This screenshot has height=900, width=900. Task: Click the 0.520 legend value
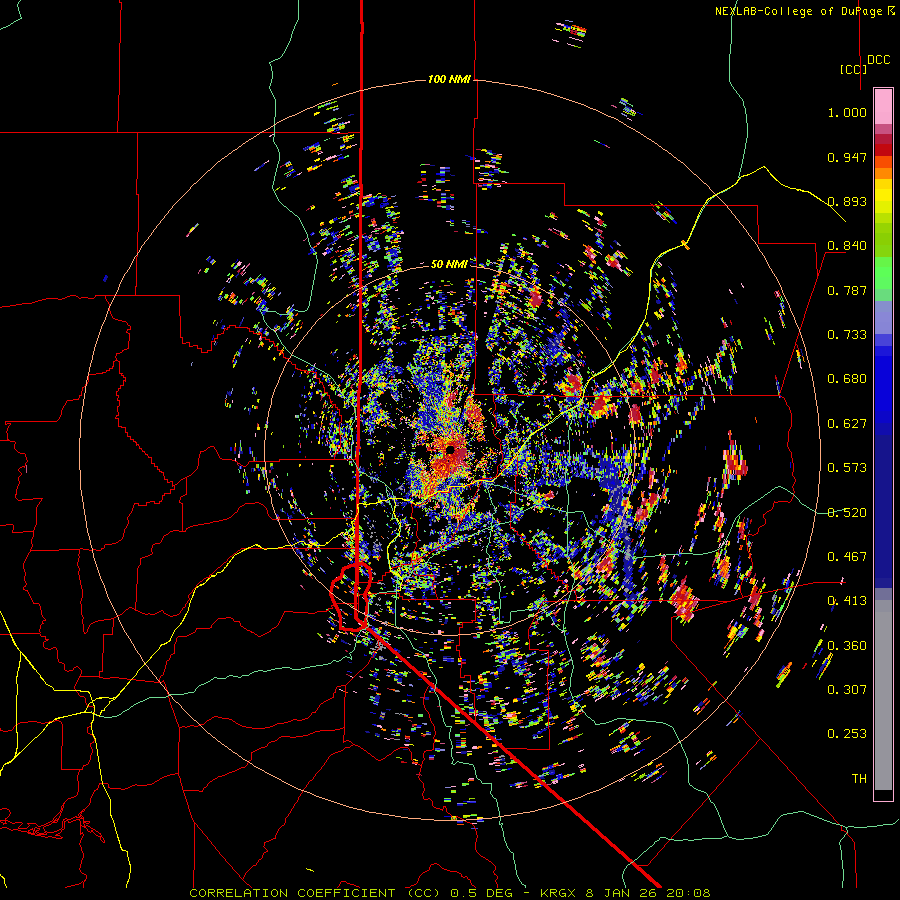point(847,513)
